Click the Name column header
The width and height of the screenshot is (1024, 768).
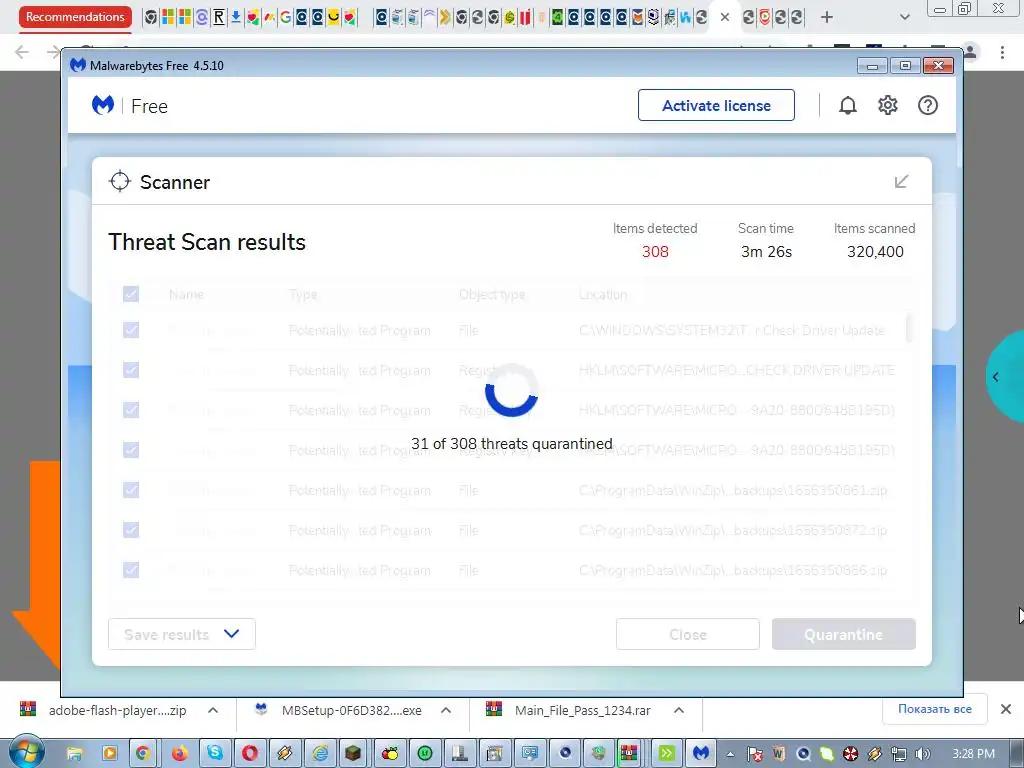click(186, 295)
